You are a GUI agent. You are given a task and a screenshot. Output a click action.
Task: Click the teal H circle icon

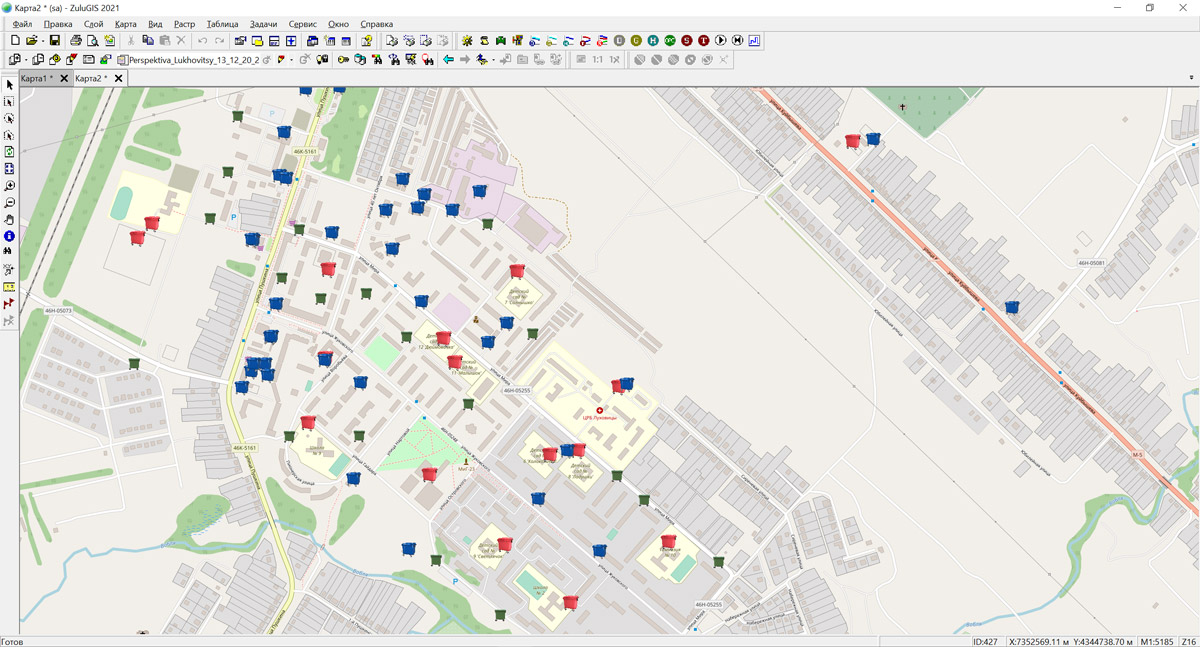tap(653, 41)
